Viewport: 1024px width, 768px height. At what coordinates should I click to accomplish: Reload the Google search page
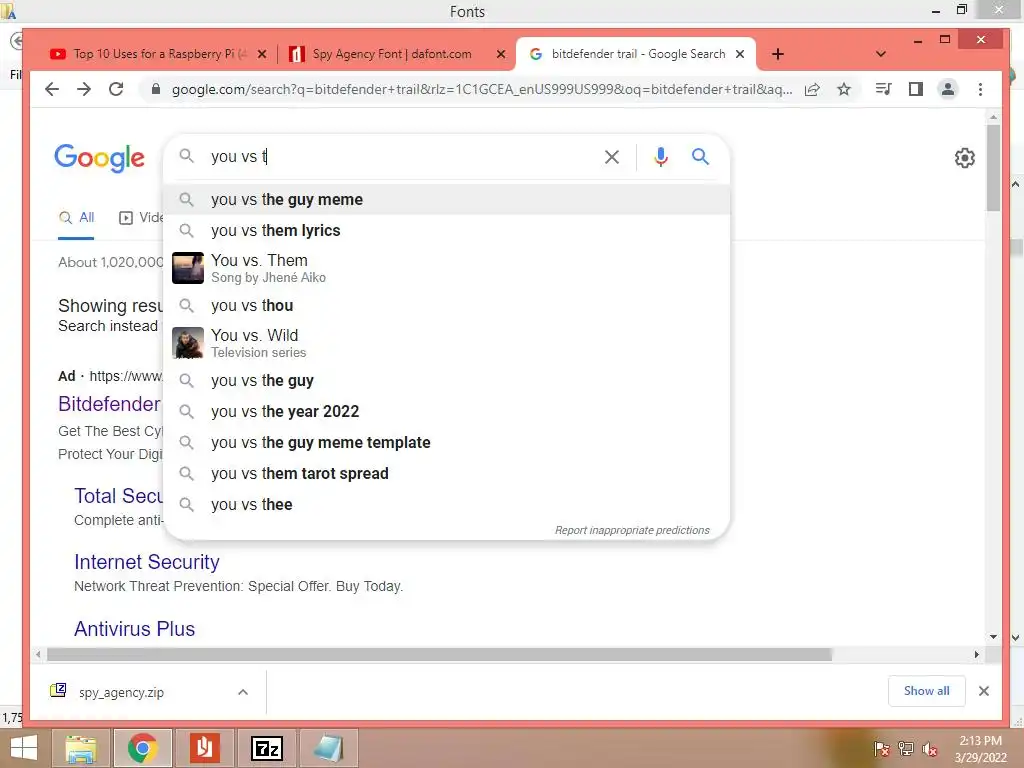pos(116,89)
